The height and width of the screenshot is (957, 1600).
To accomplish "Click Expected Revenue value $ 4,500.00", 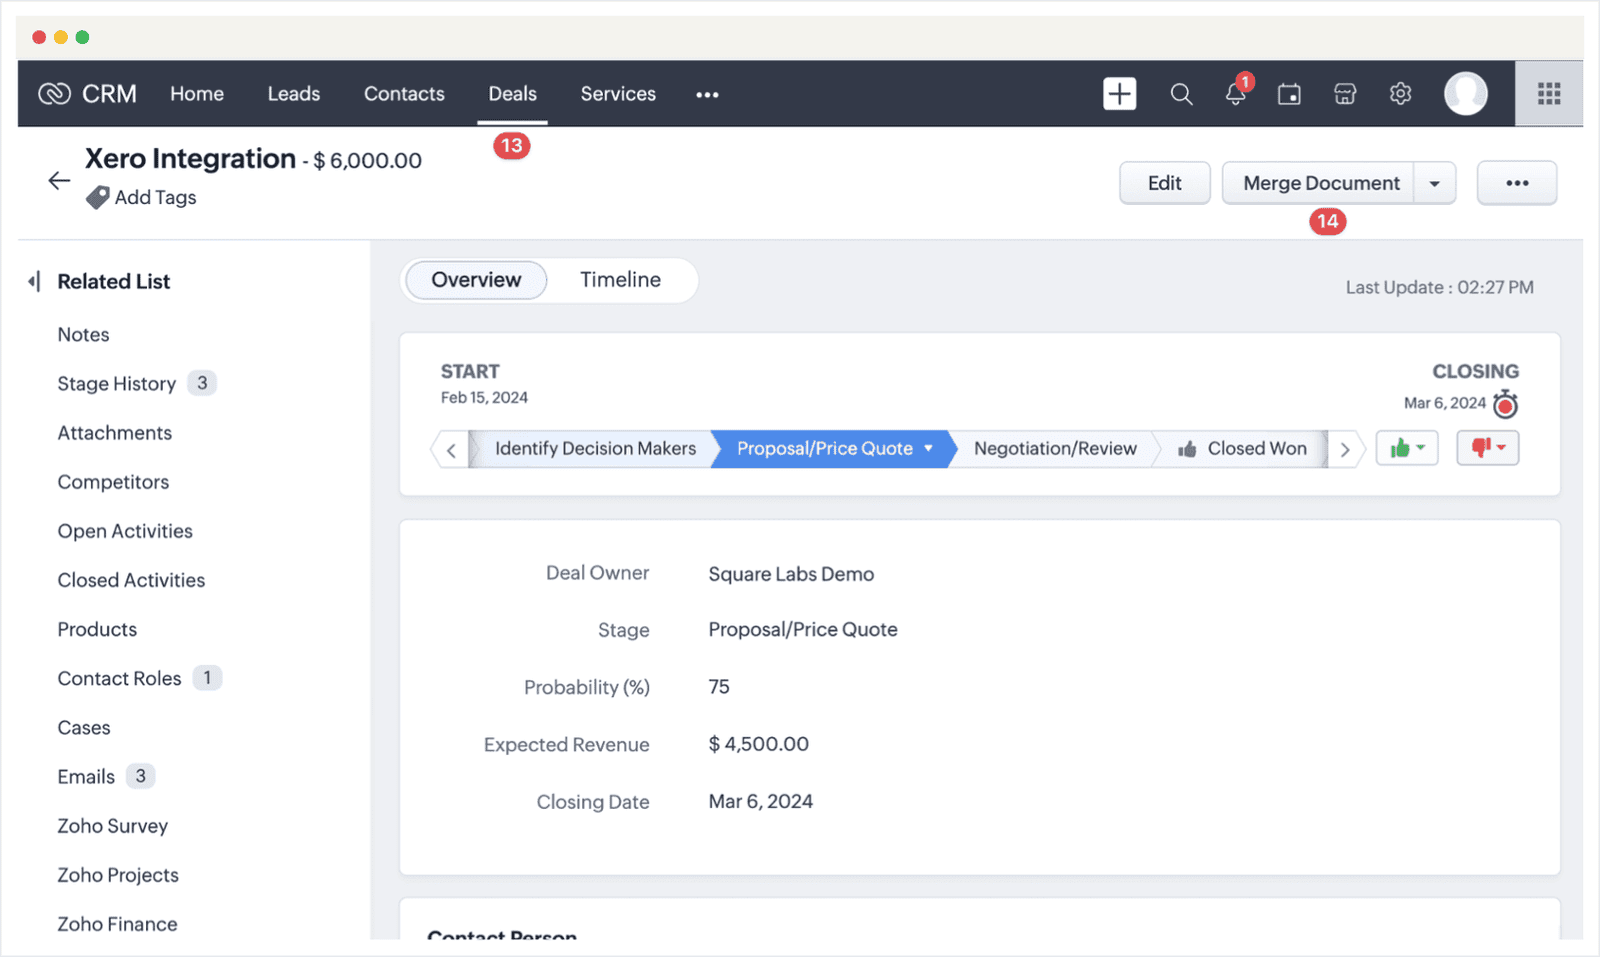I will tap(758, 744).
